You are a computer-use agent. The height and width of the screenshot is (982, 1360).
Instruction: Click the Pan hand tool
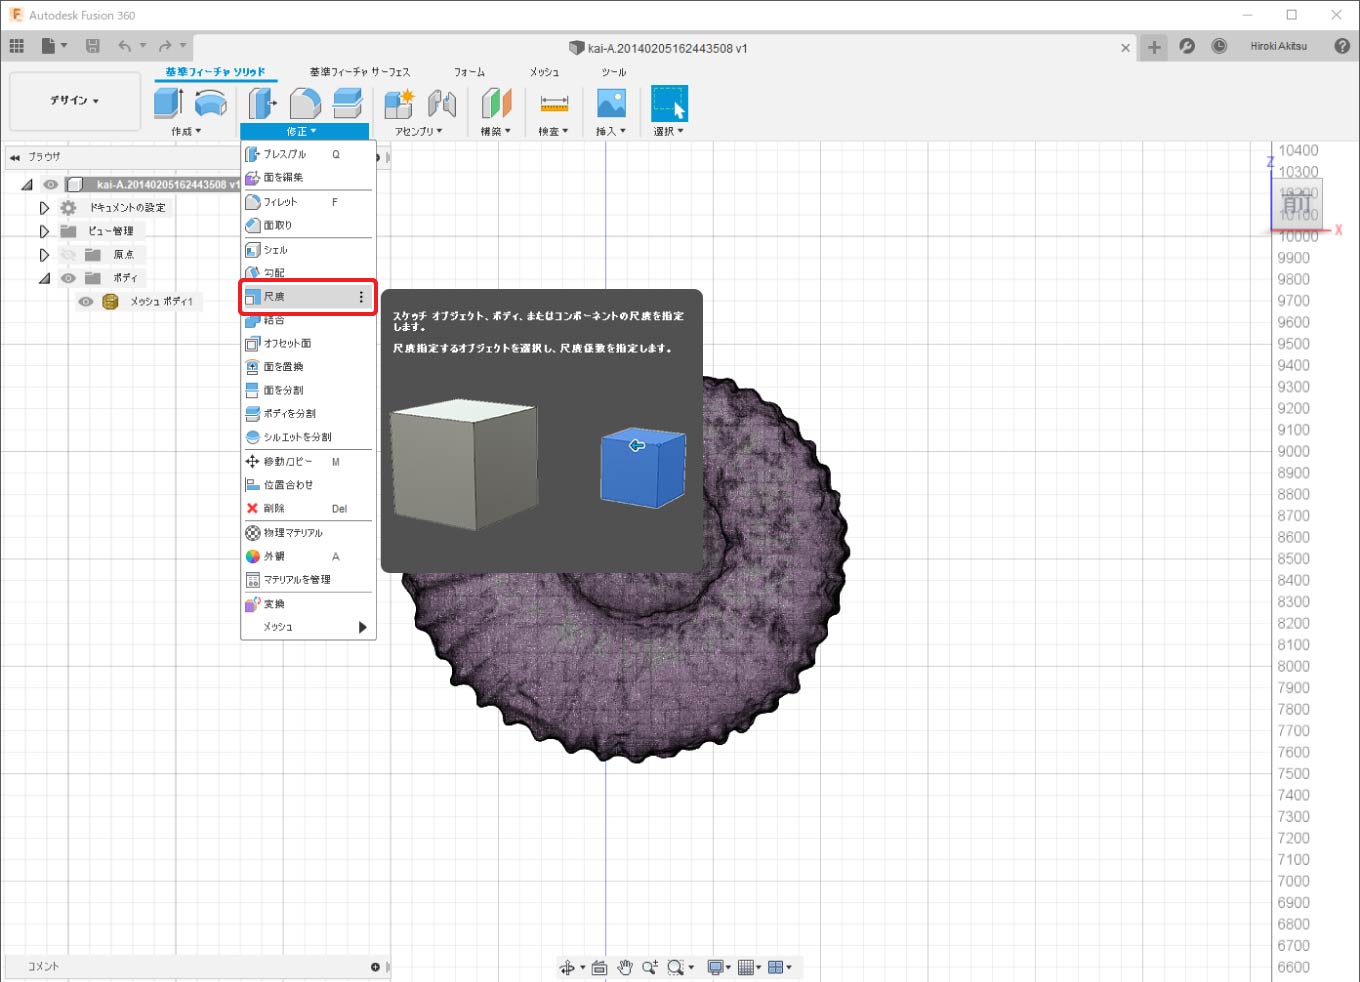point(625,967)
